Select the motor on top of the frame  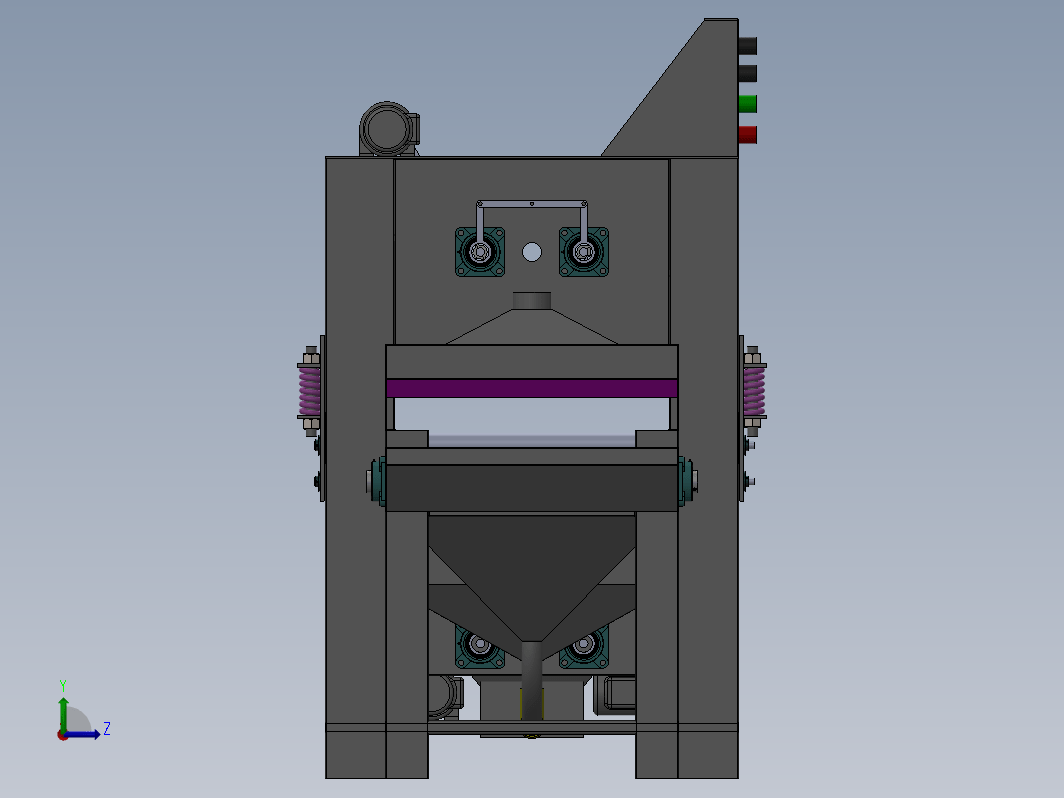pos(389,129)
